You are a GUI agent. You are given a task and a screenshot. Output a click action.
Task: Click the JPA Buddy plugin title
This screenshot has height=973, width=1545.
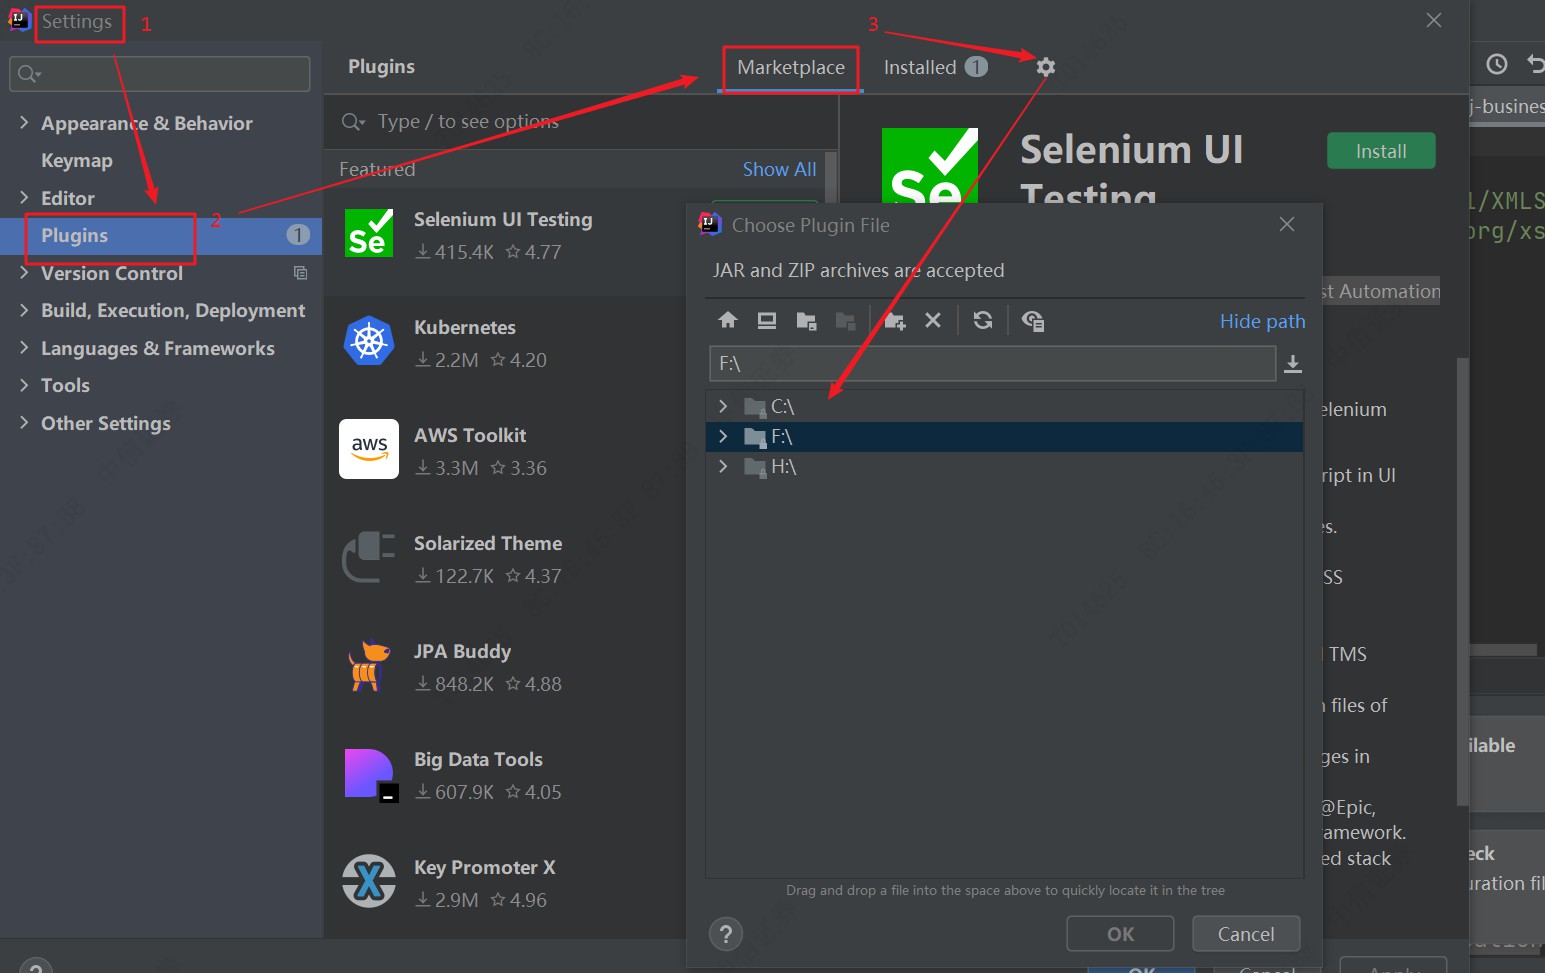[x=462, y=651]
